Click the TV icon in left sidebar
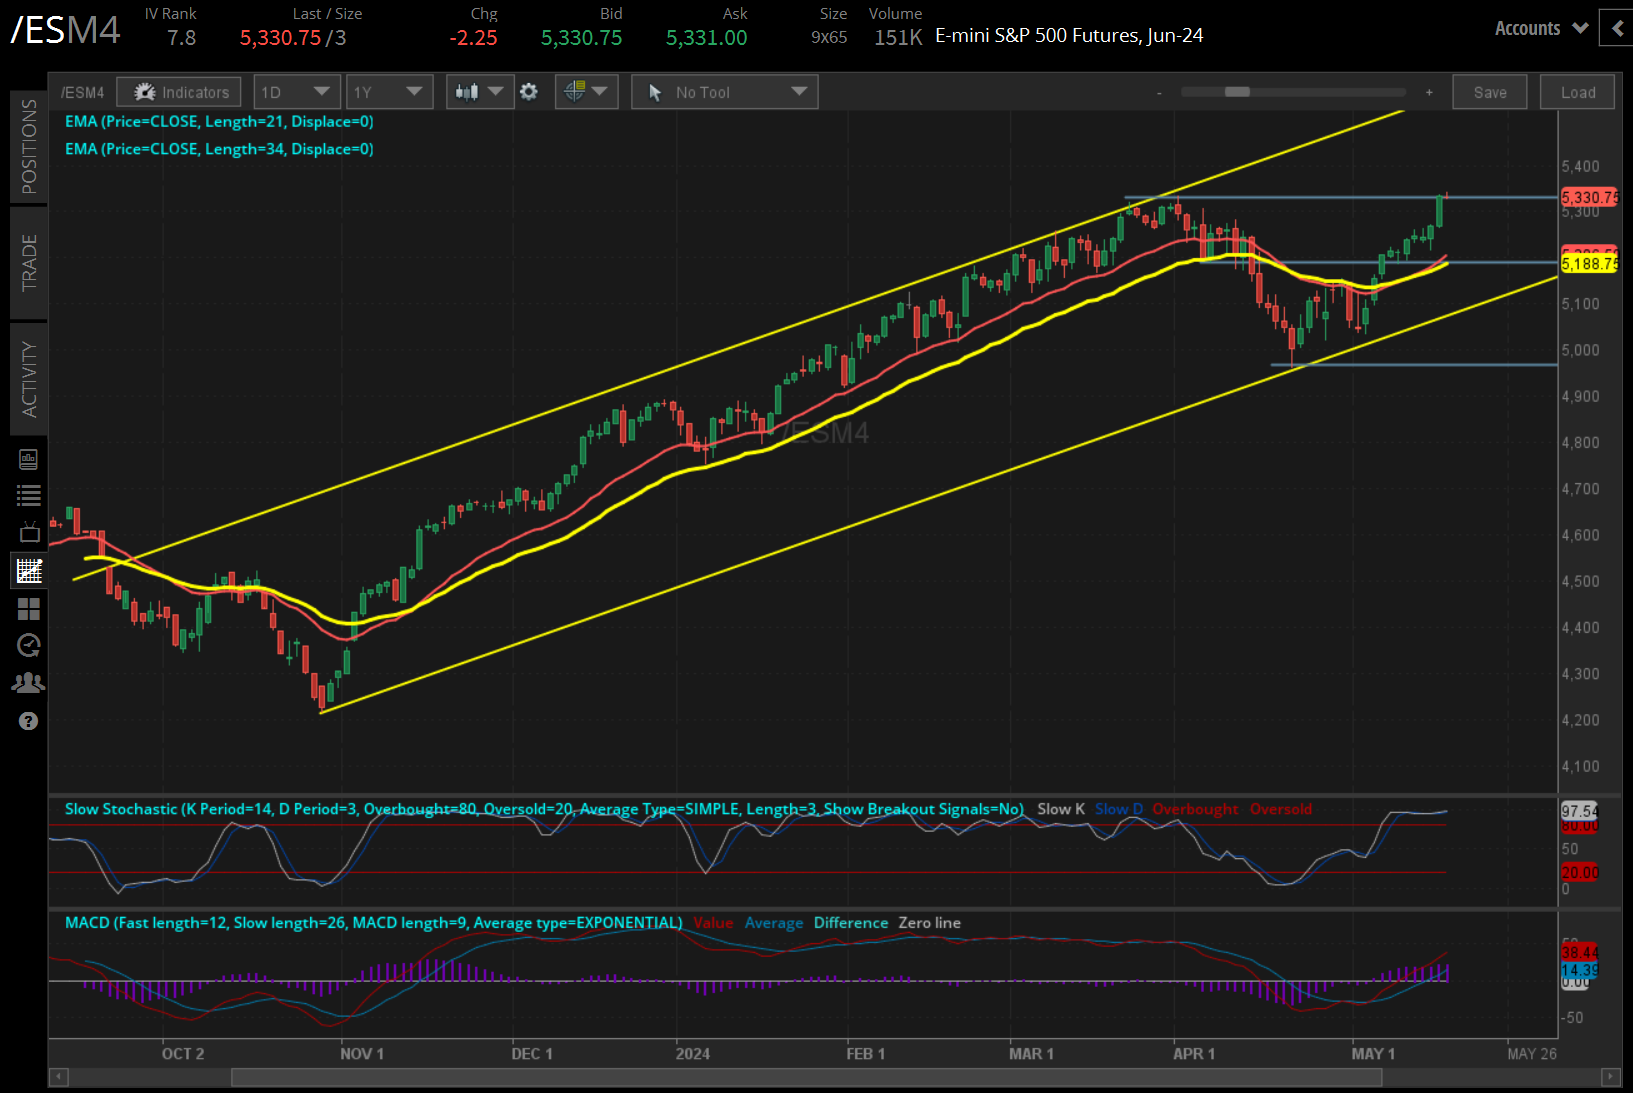This screenshot has height=1093, width=1633. [x=28, y=532]
